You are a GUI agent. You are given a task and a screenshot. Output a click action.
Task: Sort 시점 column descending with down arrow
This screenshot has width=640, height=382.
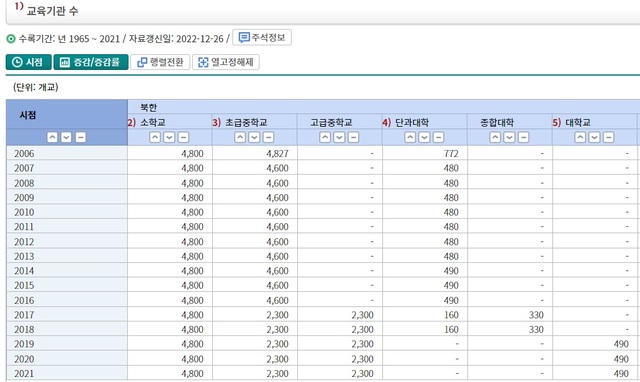tap(66, 138)
